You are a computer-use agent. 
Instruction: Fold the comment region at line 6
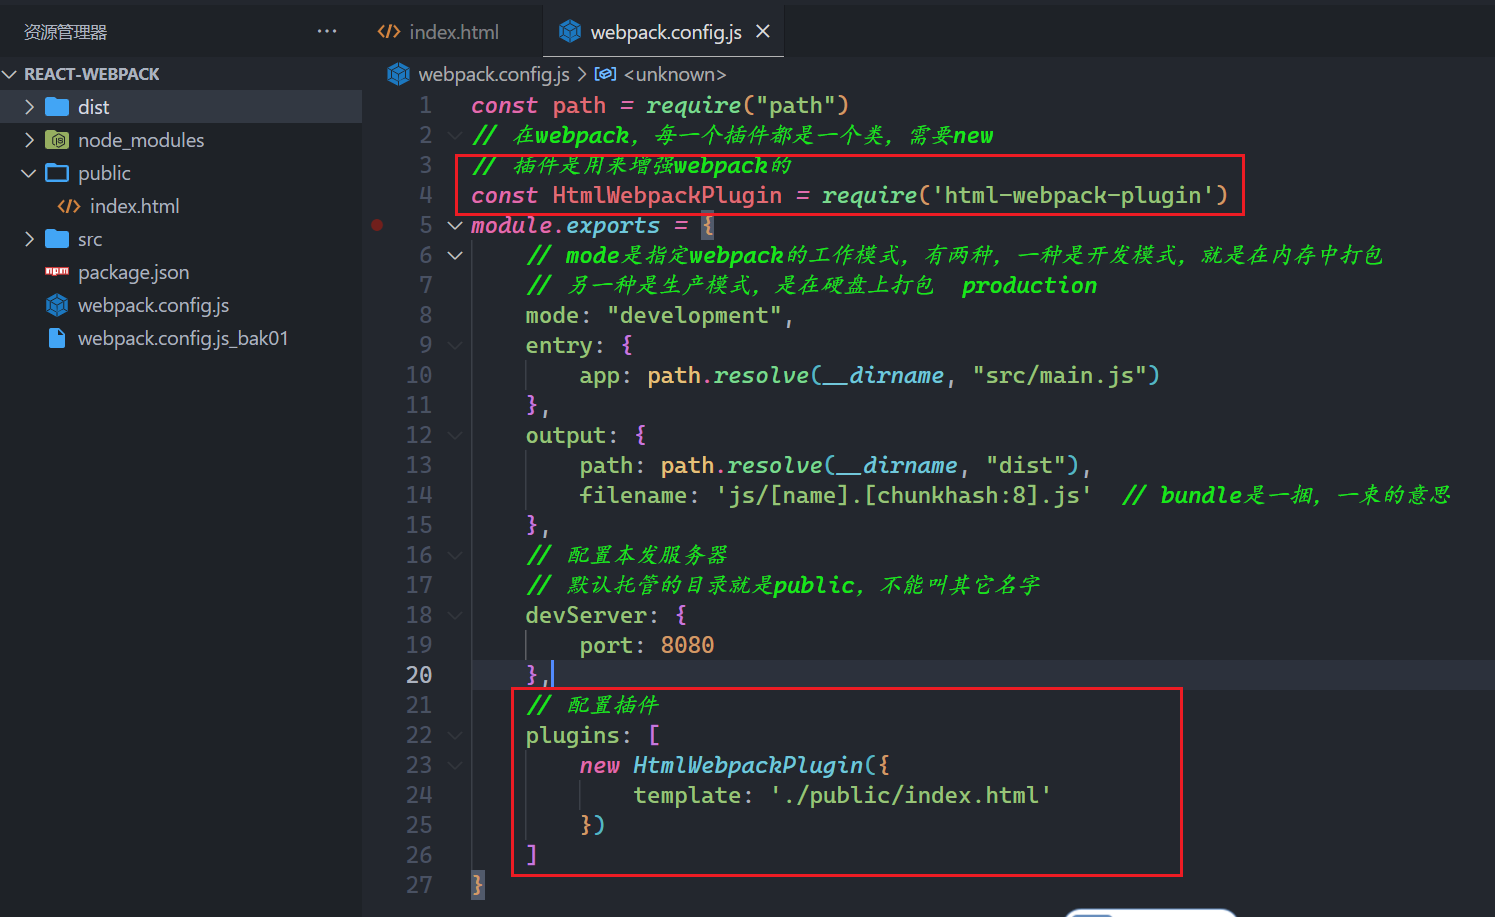pyautogui.click(x=455, y=255)
